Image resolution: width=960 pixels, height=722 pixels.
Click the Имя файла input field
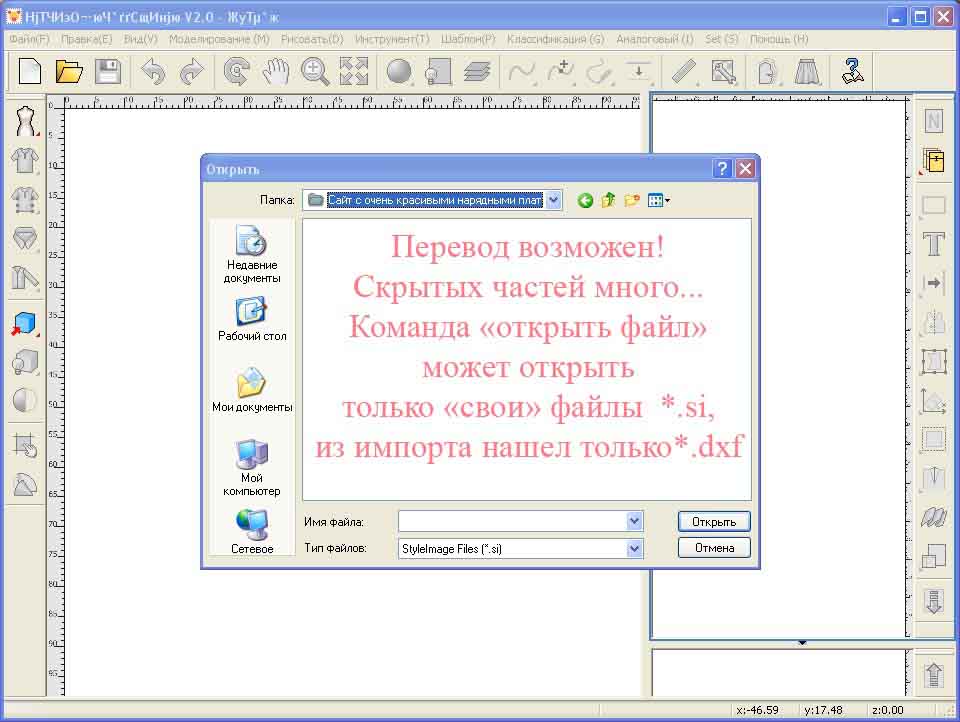pos(520,521)
